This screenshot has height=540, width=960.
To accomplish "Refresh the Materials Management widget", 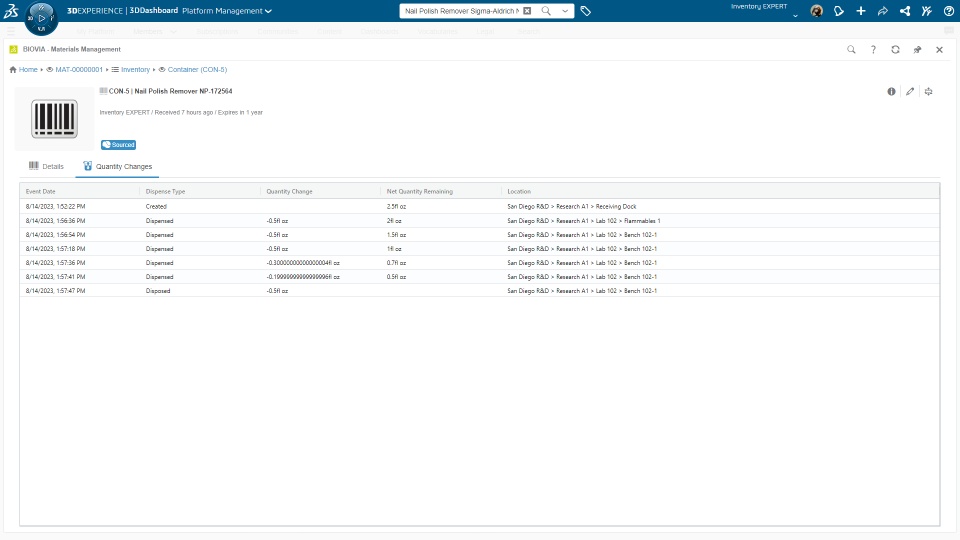I will tap(895, 50).
